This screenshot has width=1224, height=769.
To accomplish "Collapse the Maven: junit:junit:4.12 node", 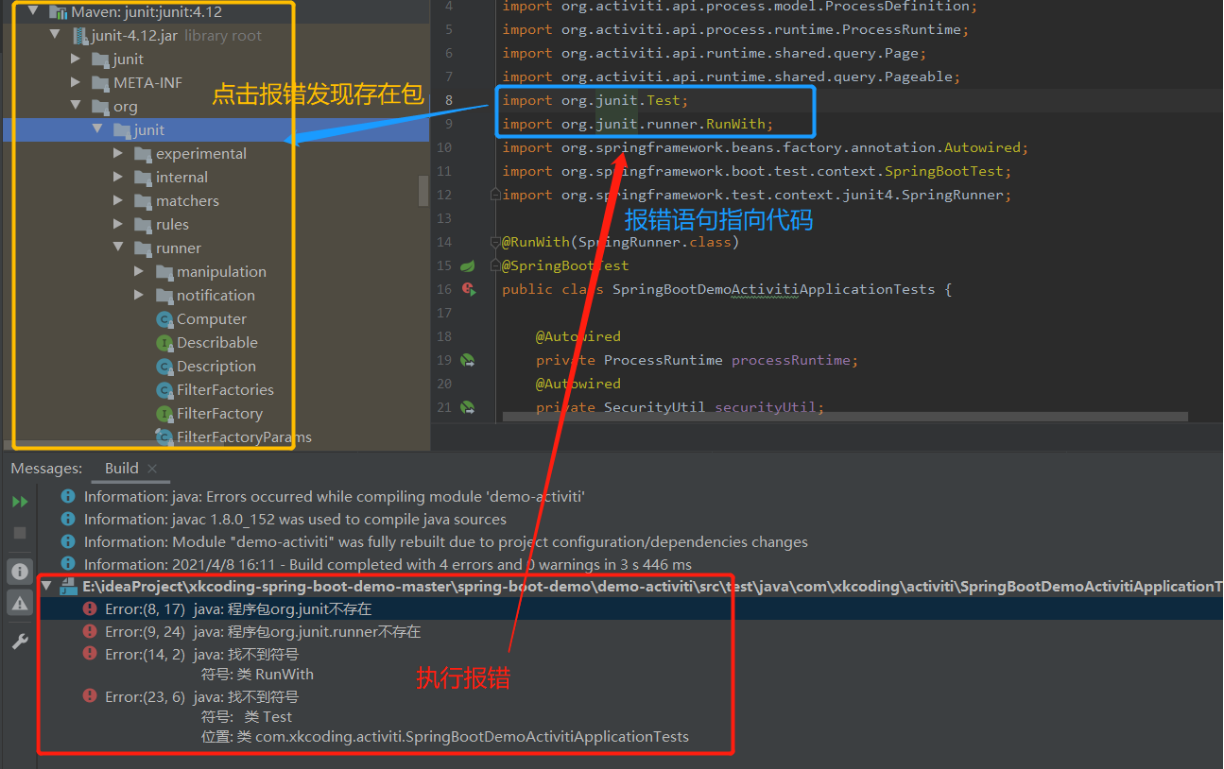I will pyautogui.click(x=34, y=12).
